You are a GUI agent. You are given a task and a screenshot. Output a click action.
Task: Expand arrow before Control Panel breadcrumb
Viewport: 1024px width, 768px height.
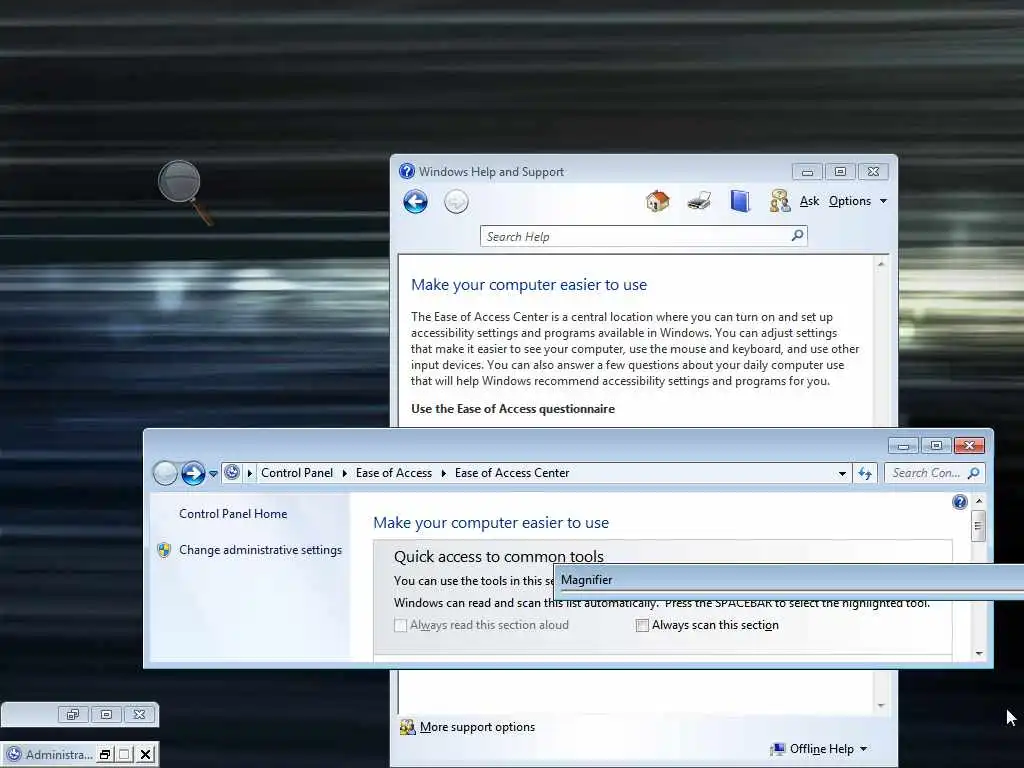tap(249, 473)
